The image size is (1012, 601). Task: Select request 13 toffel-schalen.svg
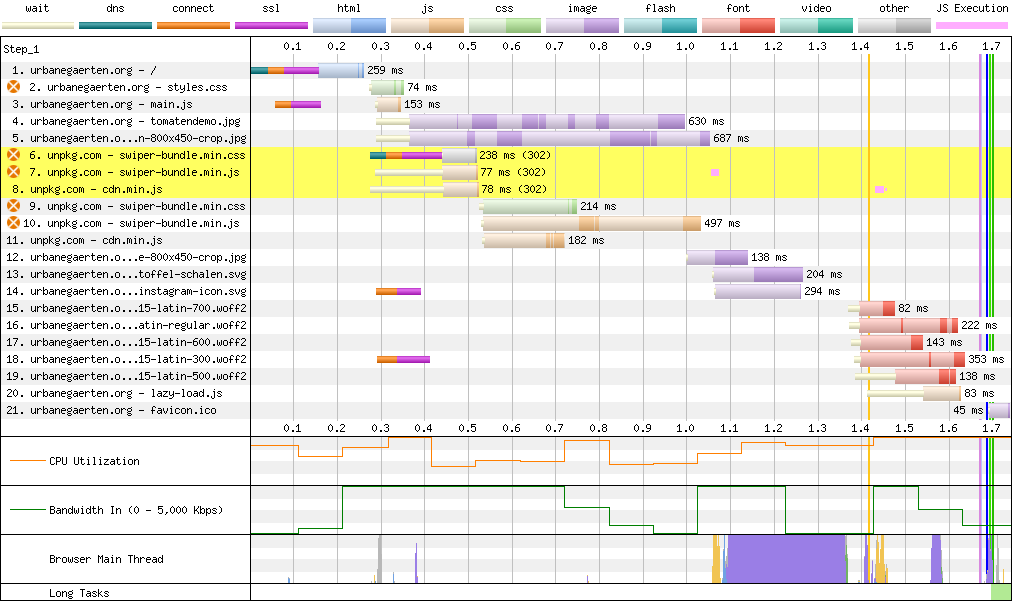(x=126, y=274)
